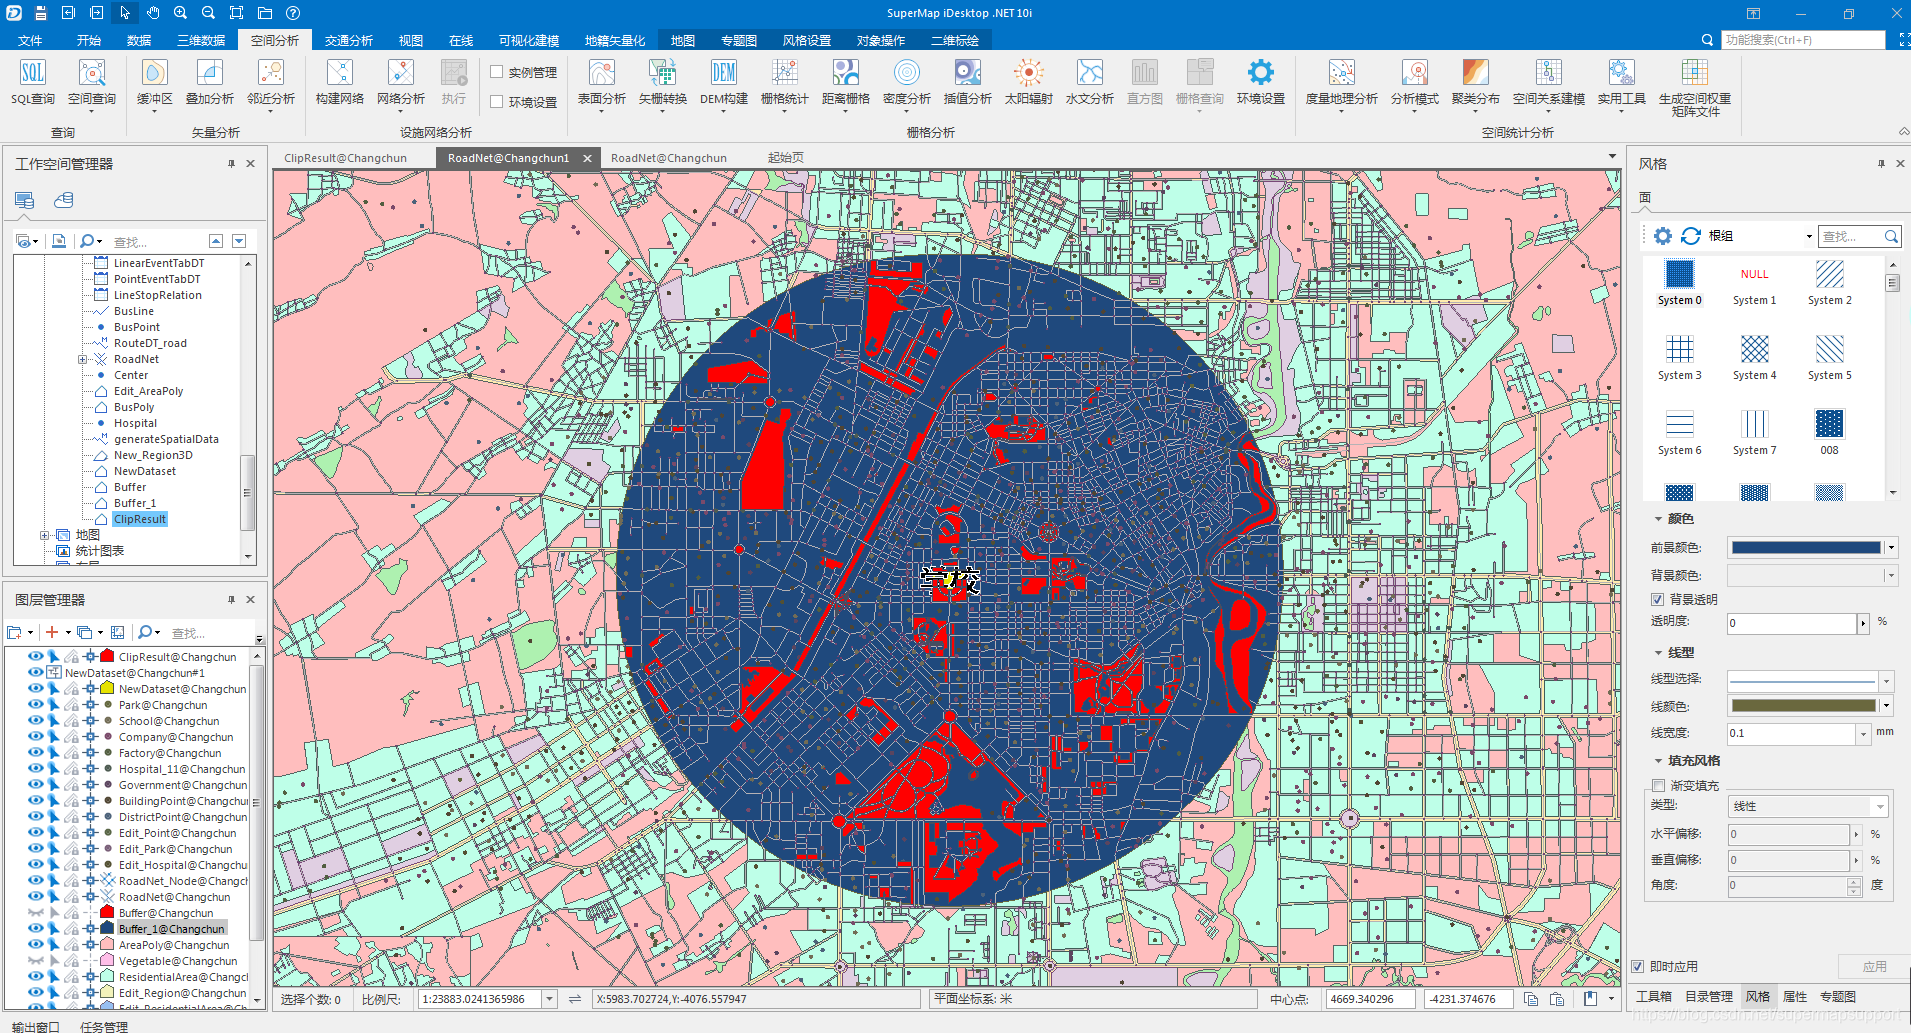Viewport: 1911px width, 1033px height.
Task: Click the style panel settings gear
Action: [1662, 236]
